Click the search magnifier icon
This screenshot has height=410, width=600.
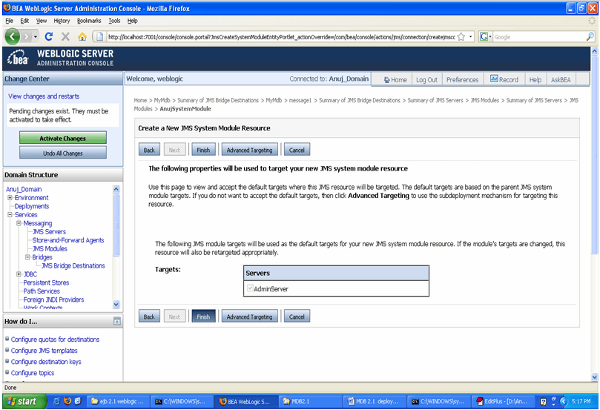tap(590, 37)
